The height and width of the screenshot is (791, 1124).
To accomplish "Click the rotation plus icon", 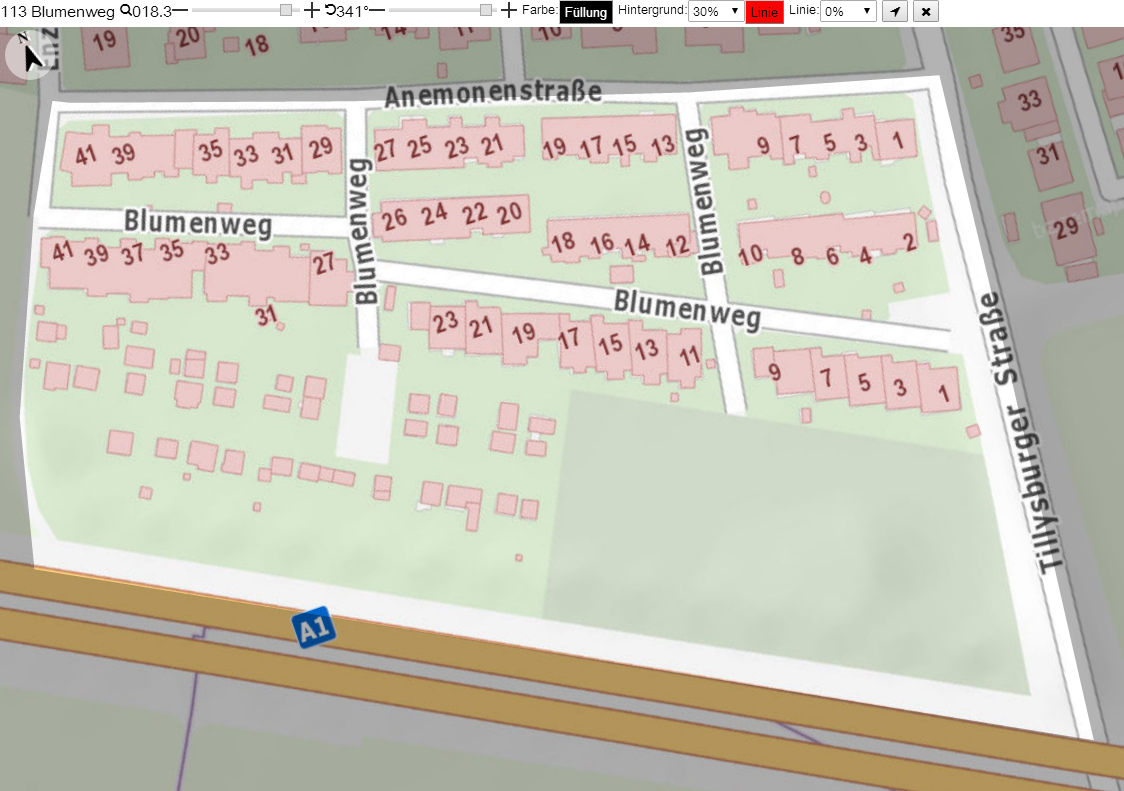I will tap(508, 10).
